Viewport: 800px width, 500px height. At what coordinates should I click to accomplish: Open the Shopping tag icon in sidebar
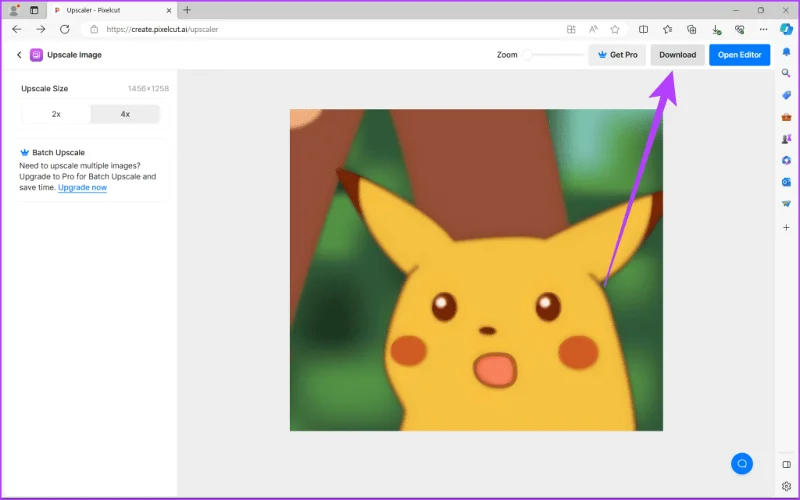point(786,95)
